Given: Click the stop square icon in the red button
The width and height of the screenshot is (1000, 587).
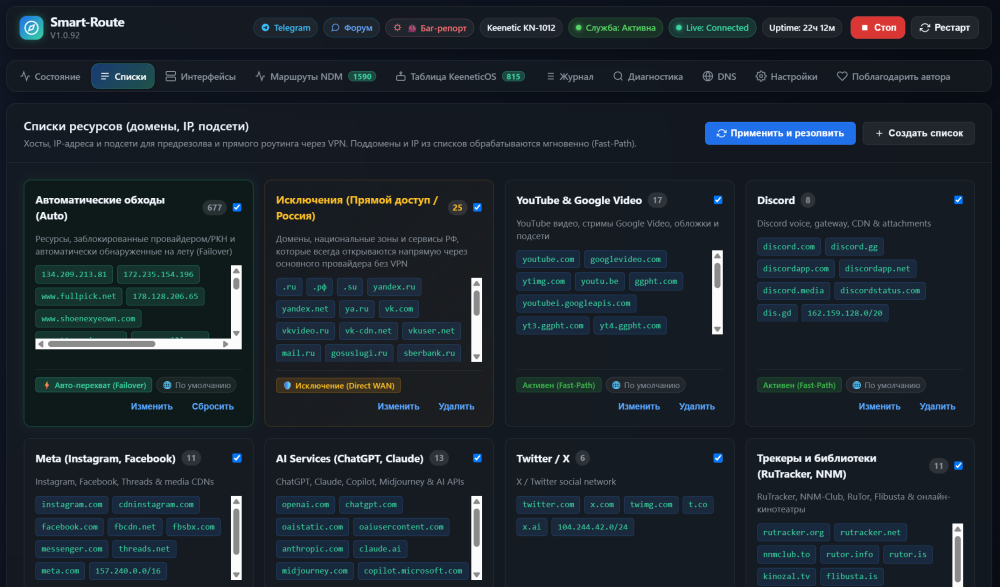Looking at the screenshot, I should (865, 28).
